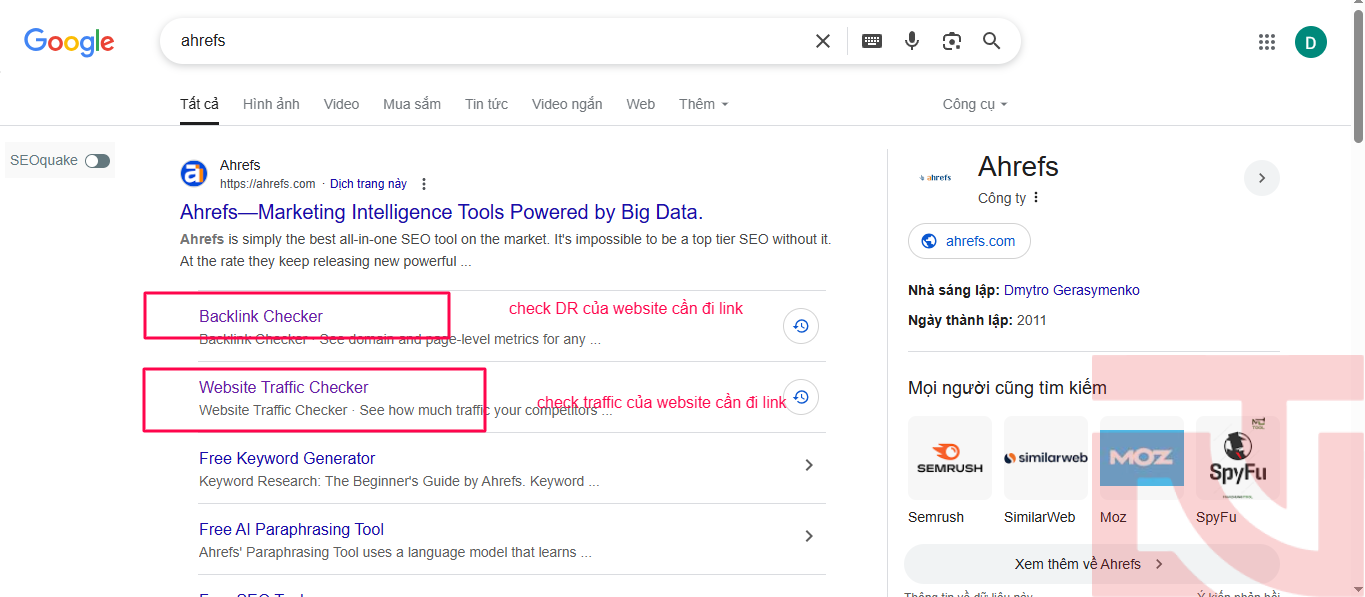The height and width of the screenshot is (597, 1365).
Task: Switch to the Video tab
Action: point(341,104)
